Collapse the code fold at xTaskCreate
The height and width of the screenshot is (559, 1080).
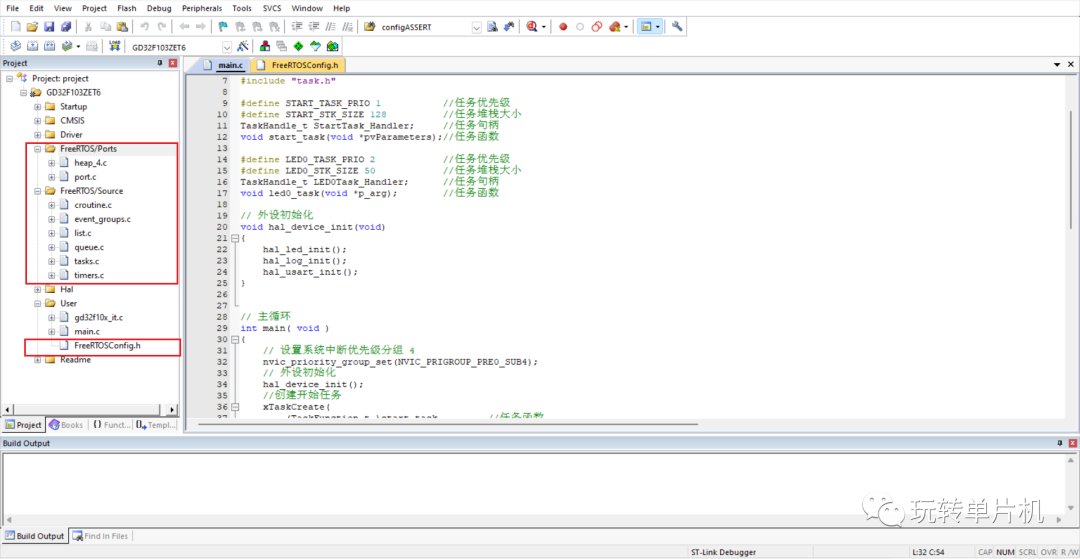(234, 408)
